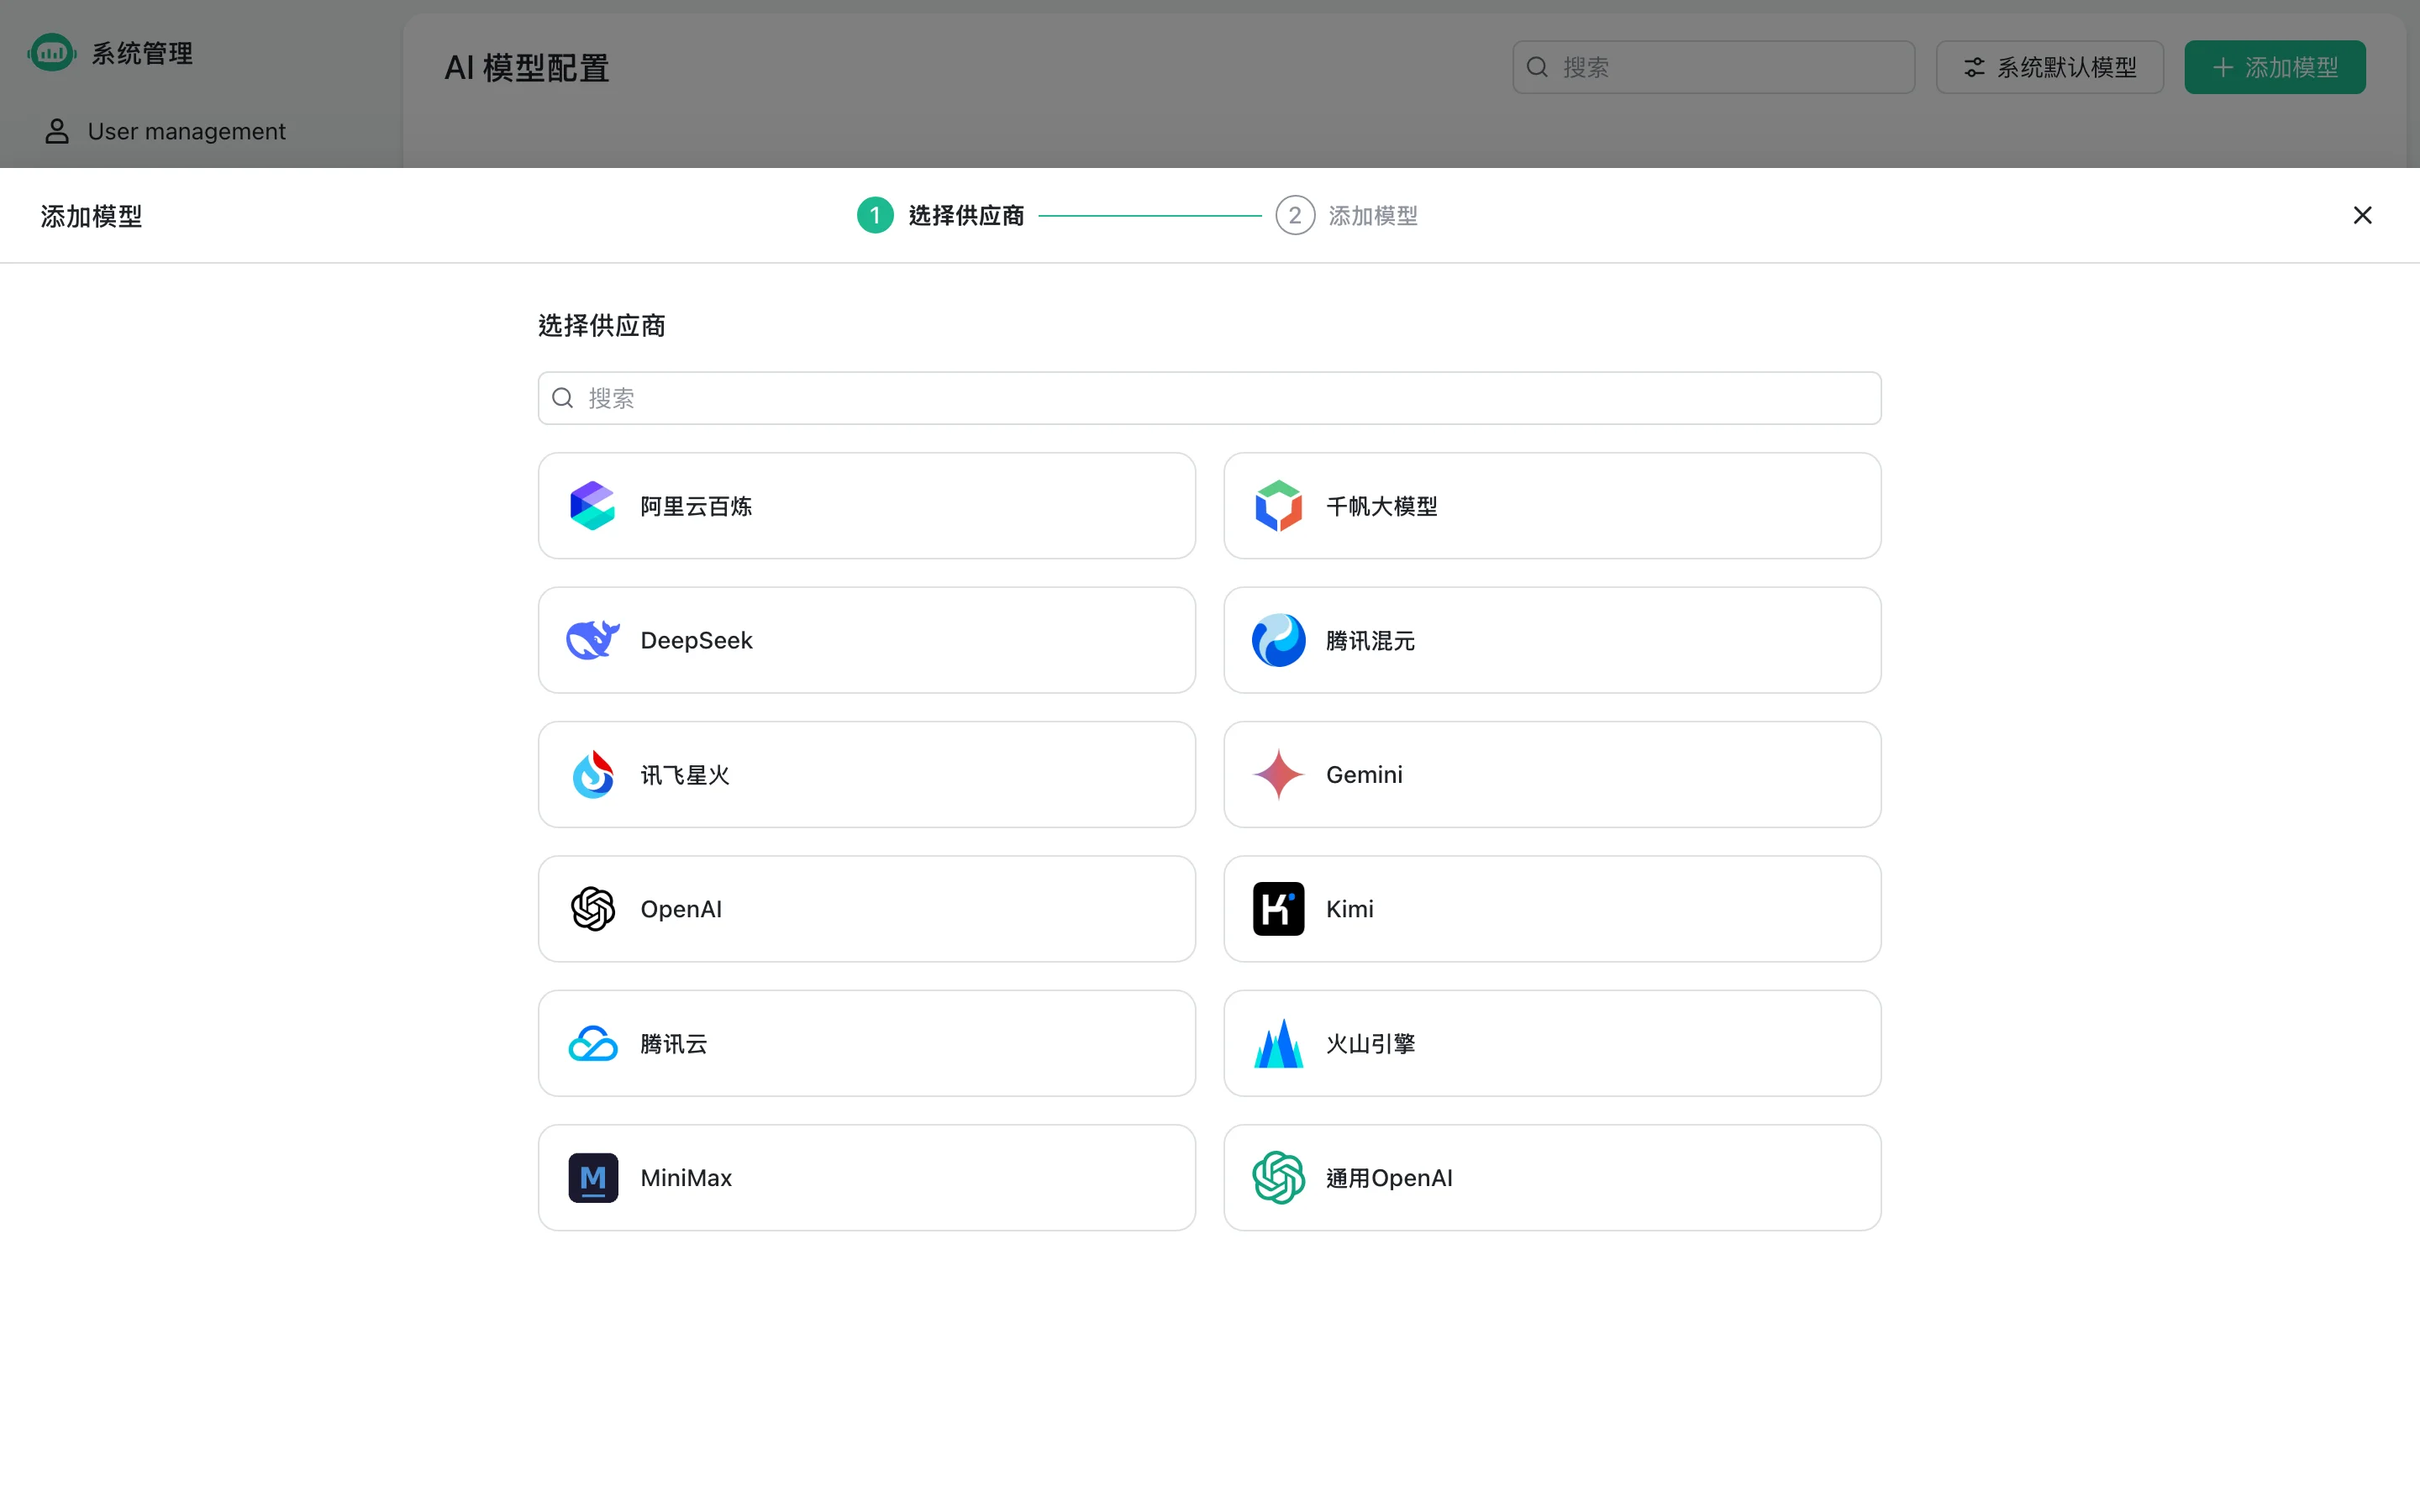The width and height of the screenshot is (2420, 1512).
Task: Click the 讯飞星火 flame logo icon
Action: 592,774
